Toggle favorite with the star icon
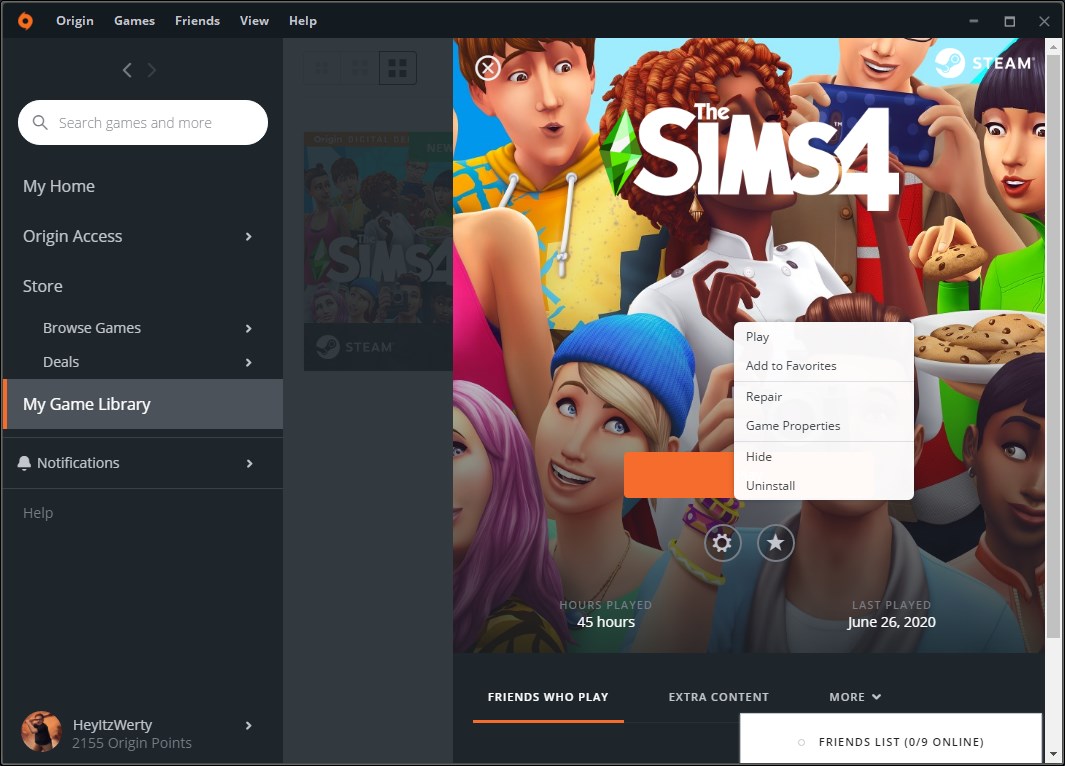 (x=776, y=543)
